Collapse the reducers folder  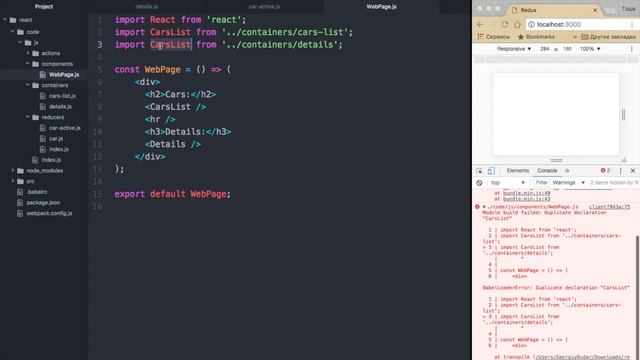28,117
